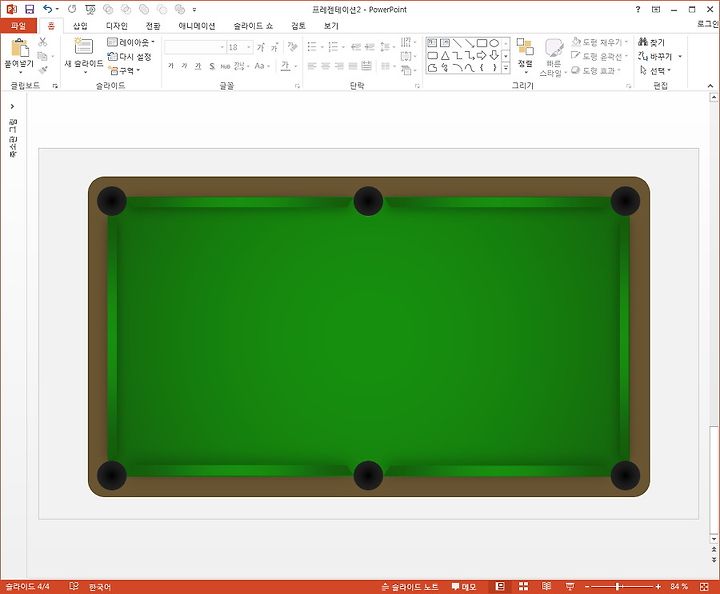This screenshot has width=720, height=594.
Task: Select the Arrow line shape
Action: point(469,43)
